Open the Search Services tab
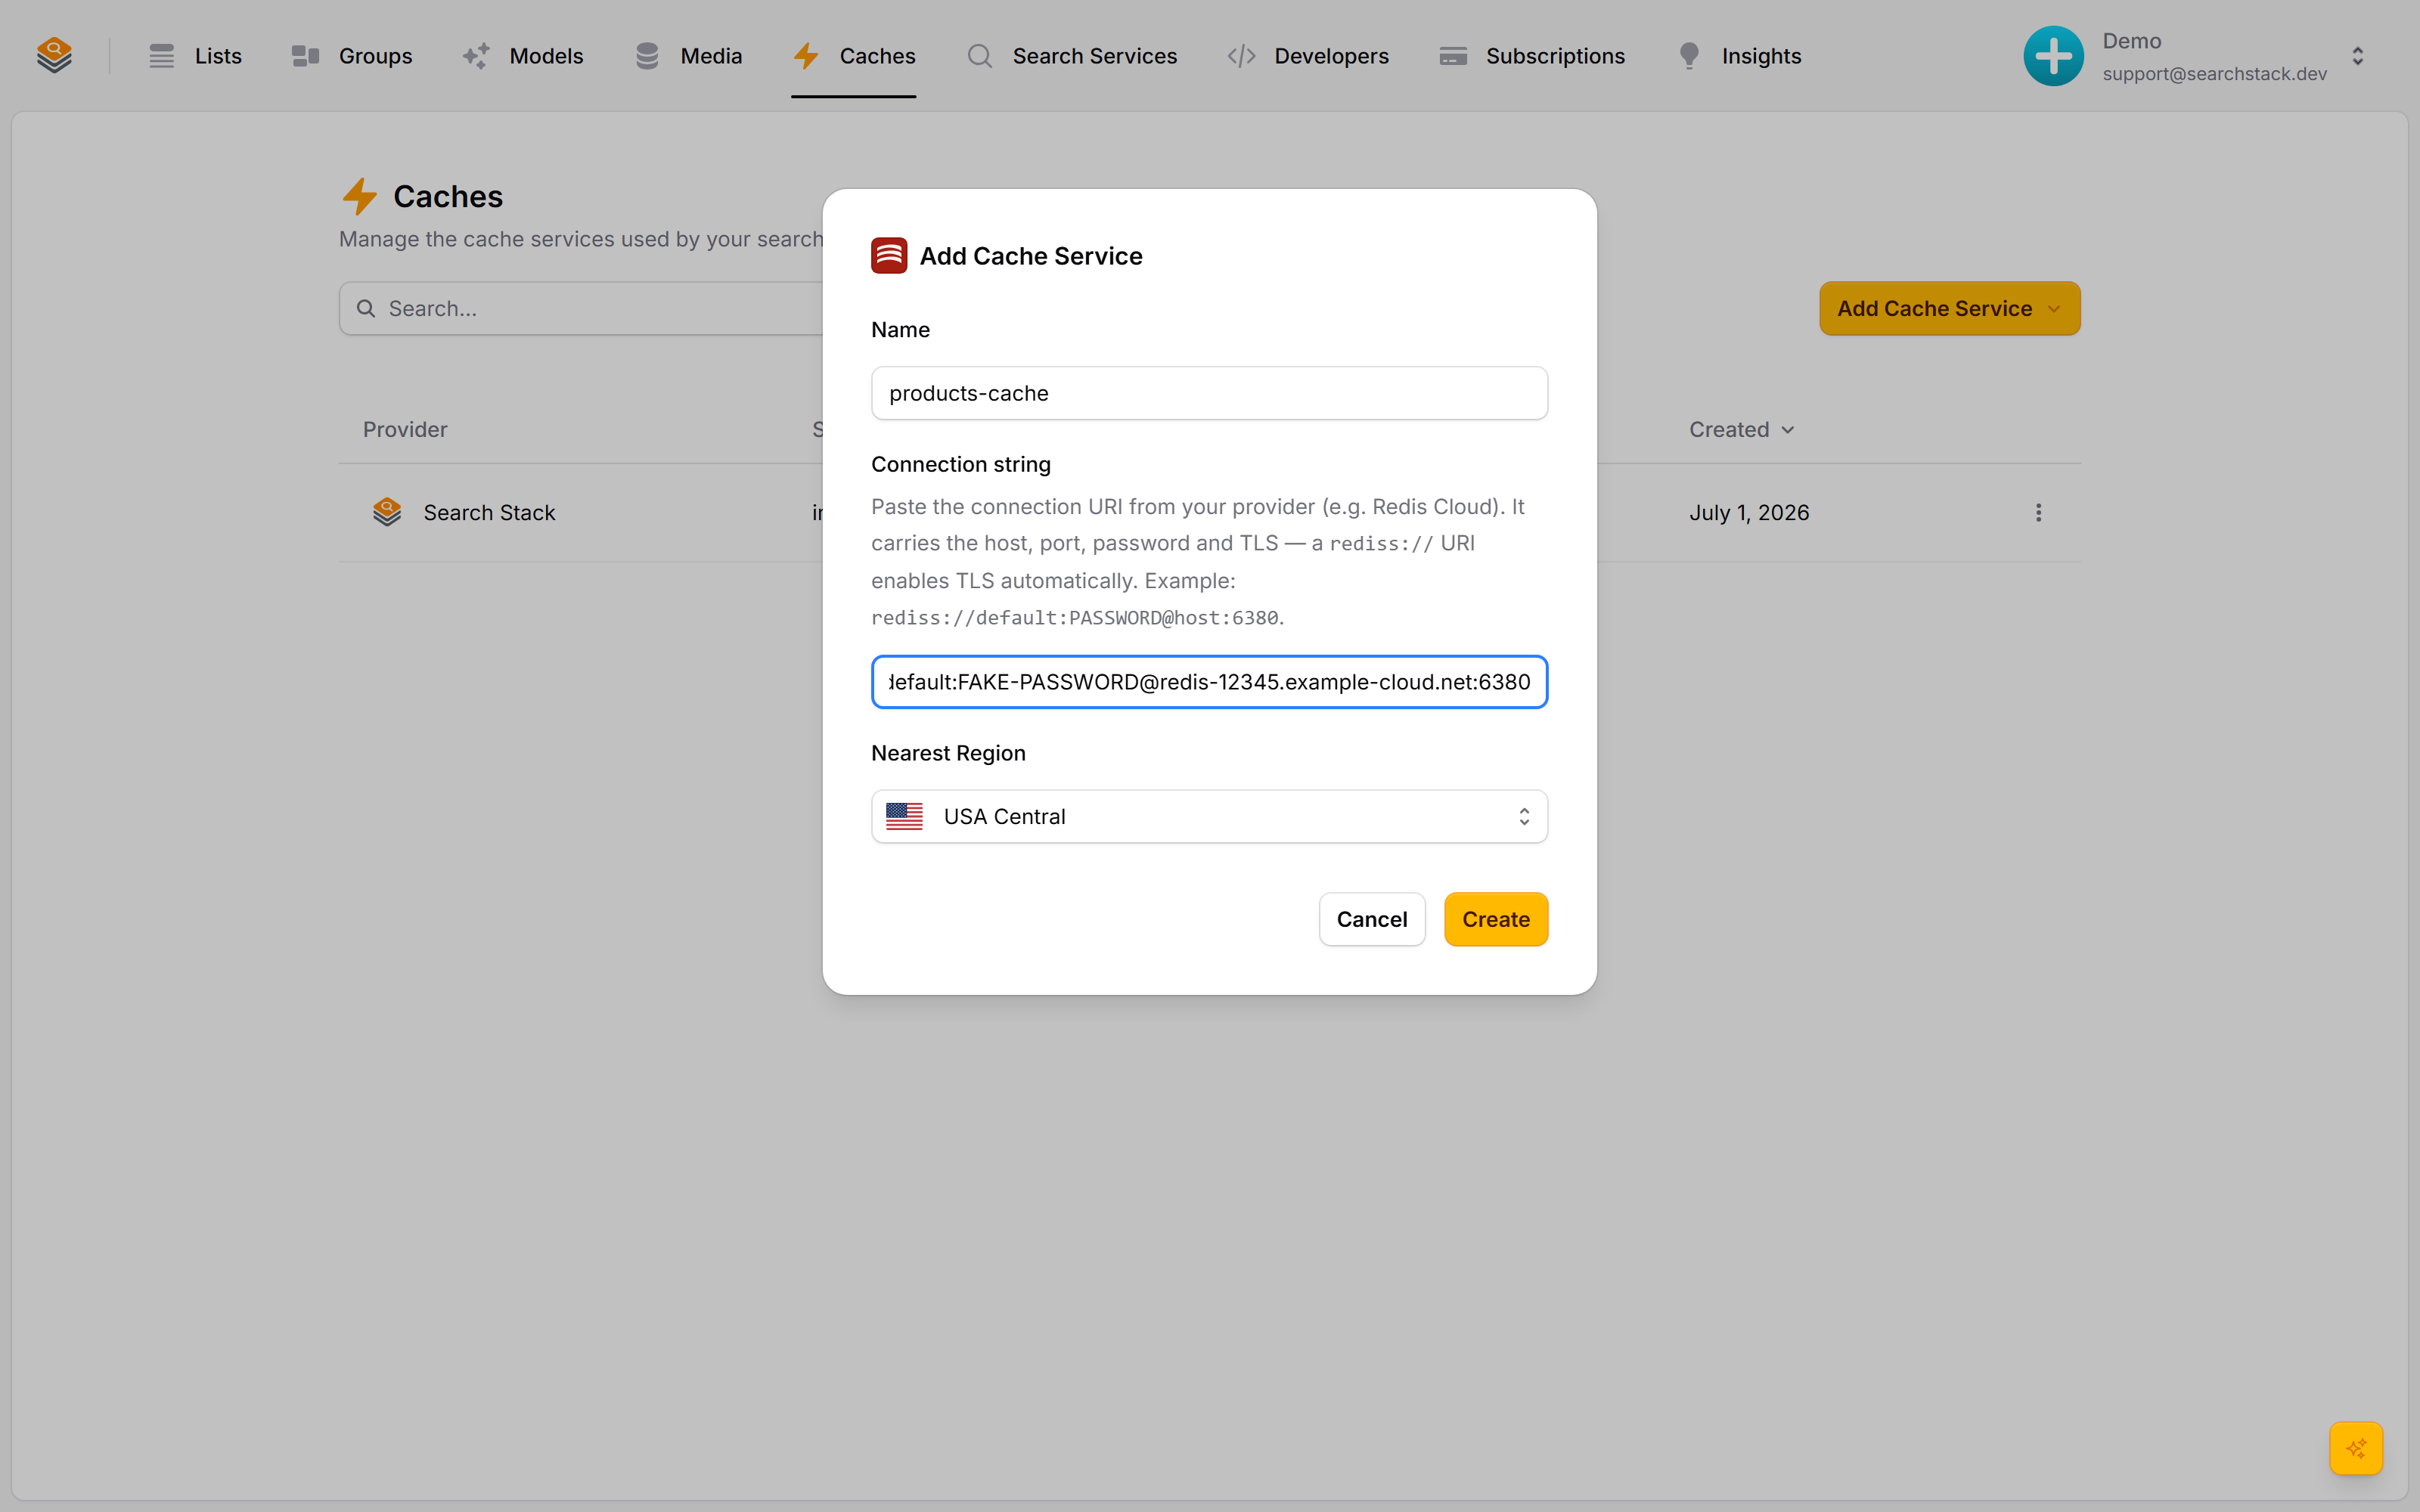The image size is (2420, 1512). tap(1072, 56)
